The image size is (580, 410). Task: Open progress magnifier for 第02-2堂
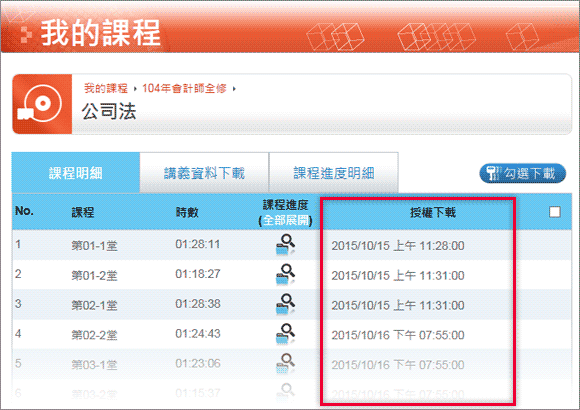[285, 334]
